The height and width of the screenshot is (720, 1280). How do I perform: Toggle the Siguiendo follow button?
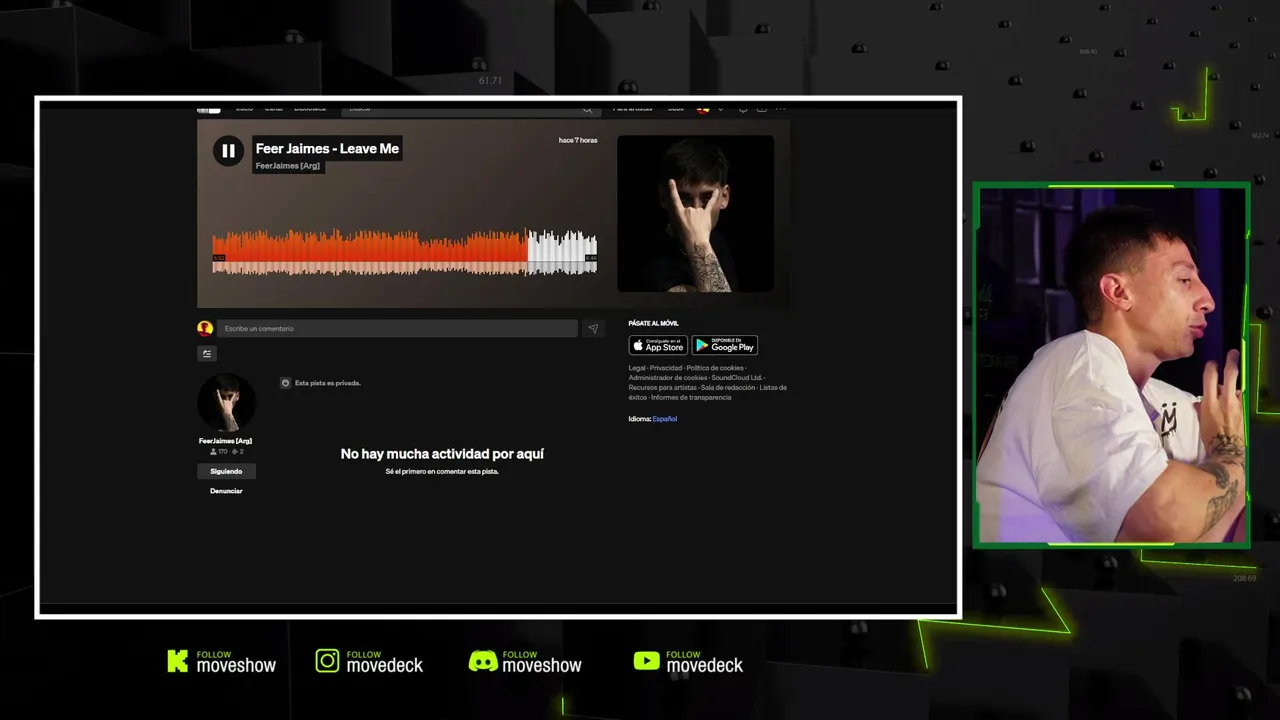226,471
